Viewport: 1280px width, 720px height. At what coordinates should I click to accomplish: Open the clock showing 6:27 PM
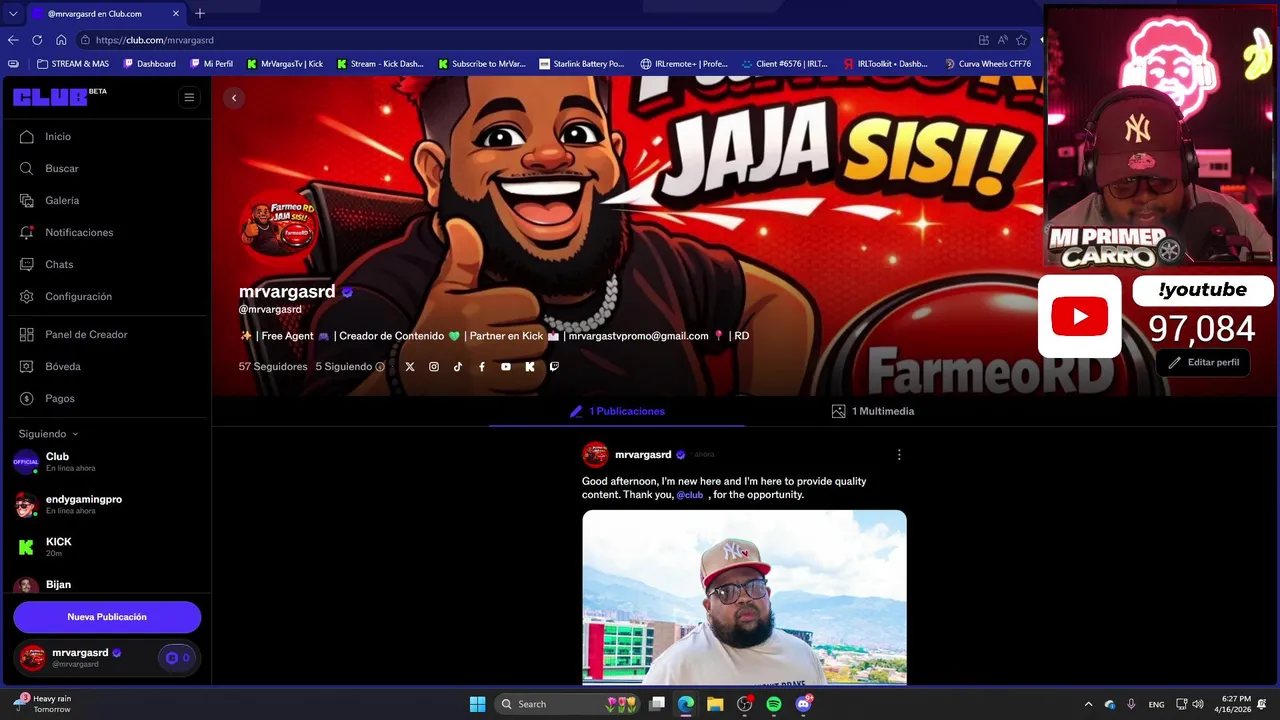tap(1235, 704)
